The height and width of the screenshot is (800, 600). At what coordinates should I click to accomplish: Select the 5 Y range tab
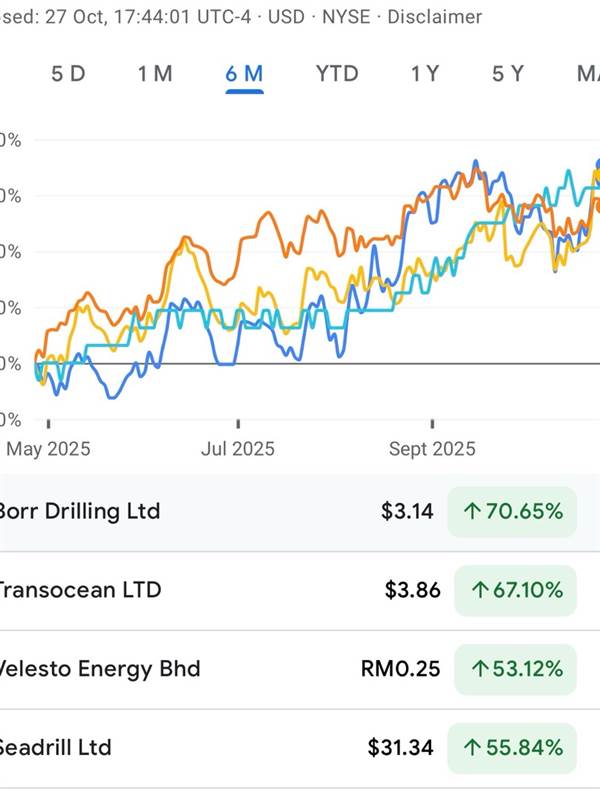tap(507, 73)
